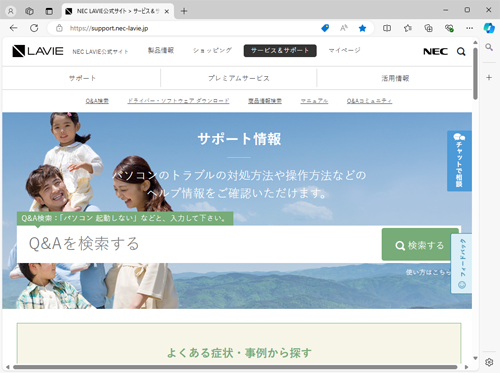Click the scroll right arrow
The image size is (500, 373).
[466, 367]
